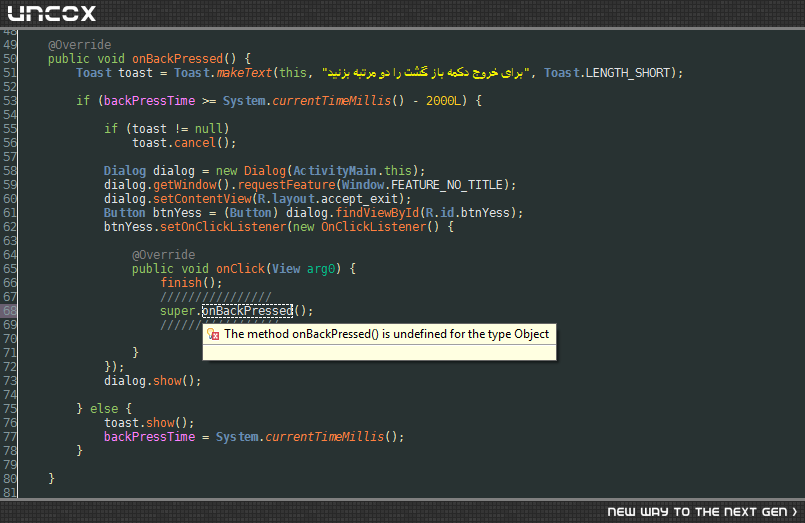Screen dimensions: 805x523
Task: Click setContentView on line 60
Action: click(202, 199)
